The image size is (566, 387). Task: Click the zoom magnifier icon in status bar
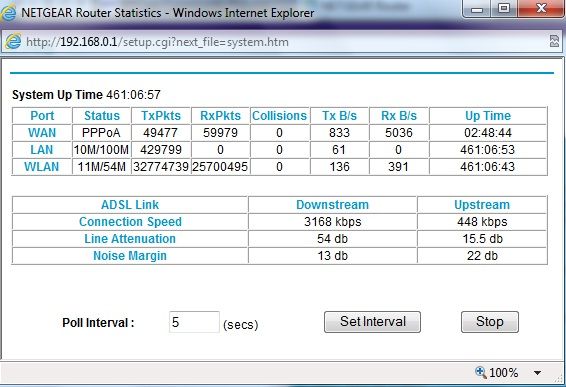tap(480, 371)
